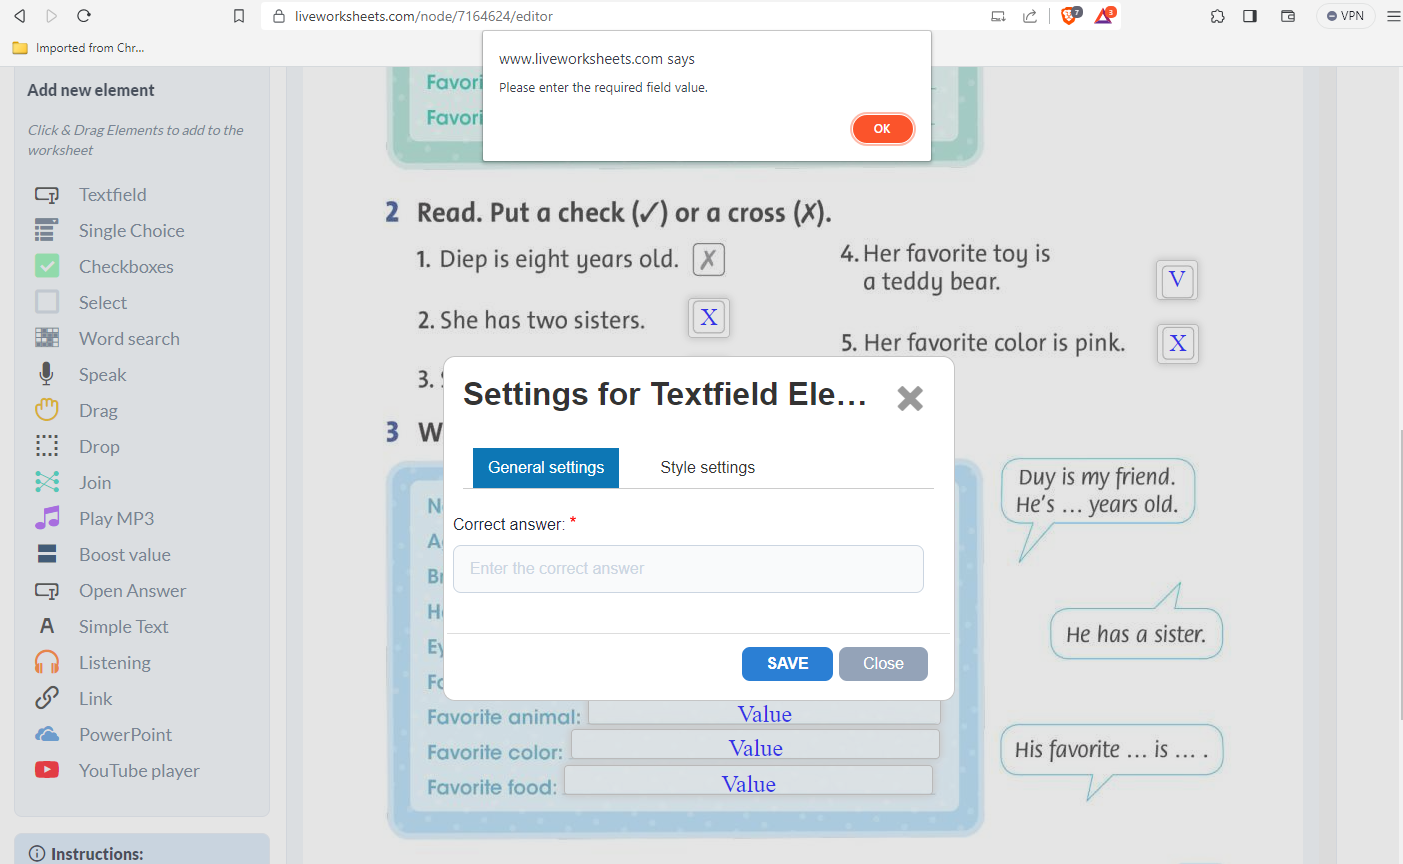Open the General settings tab
The image size is (1403, 864).
tap(545, 467)
